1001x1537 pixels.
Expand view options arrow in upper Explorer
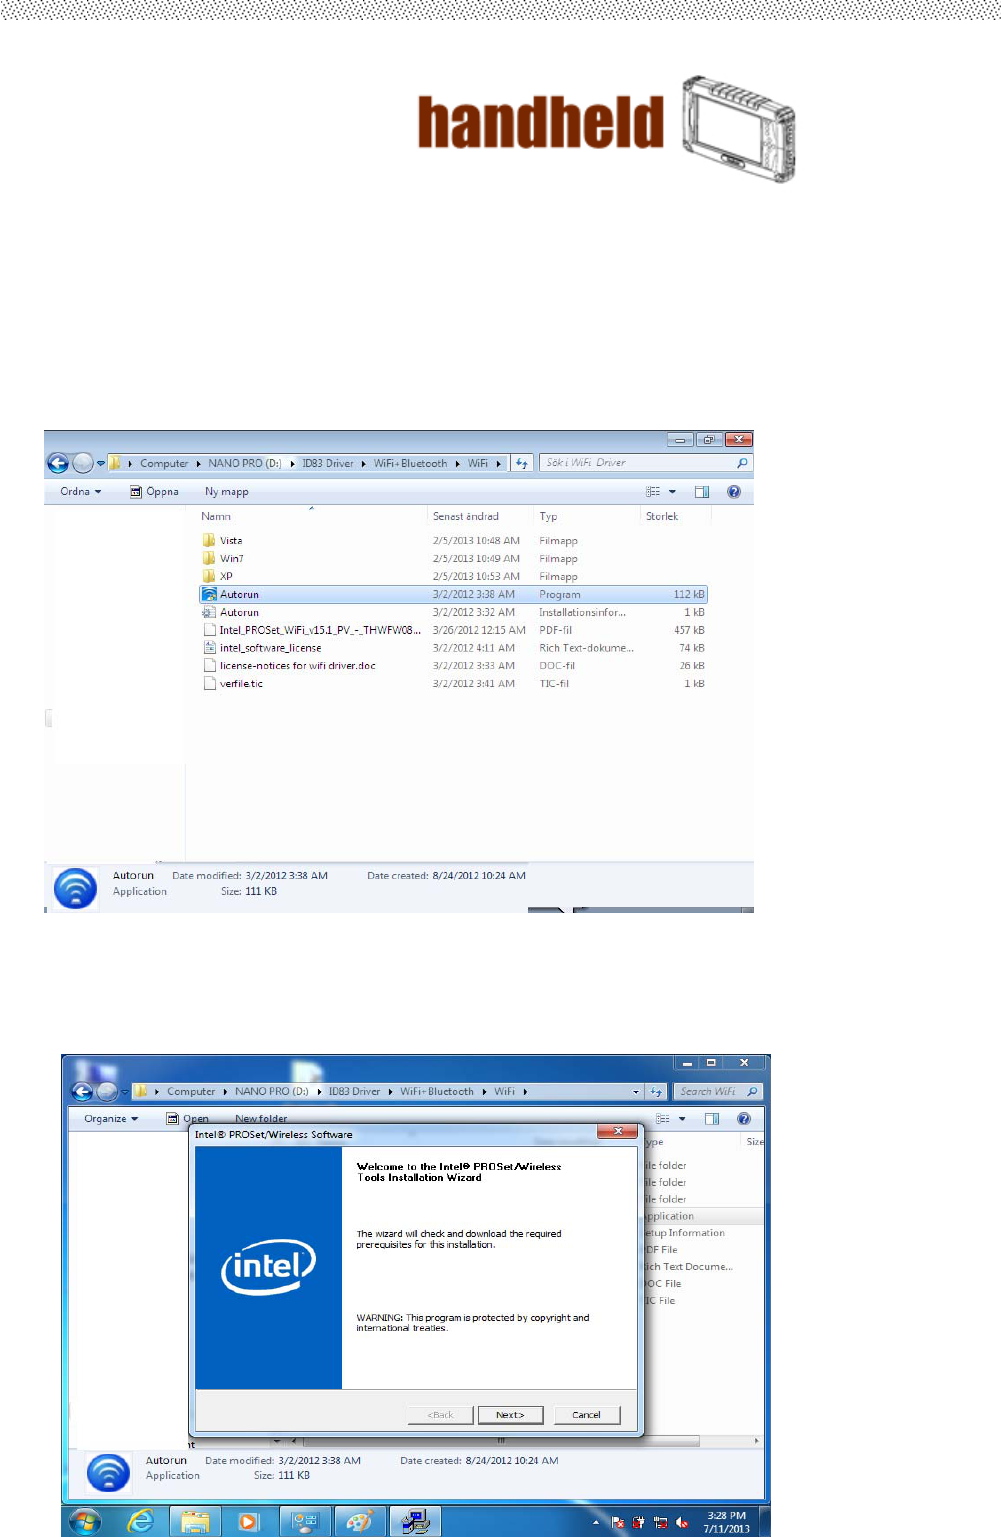672,491
